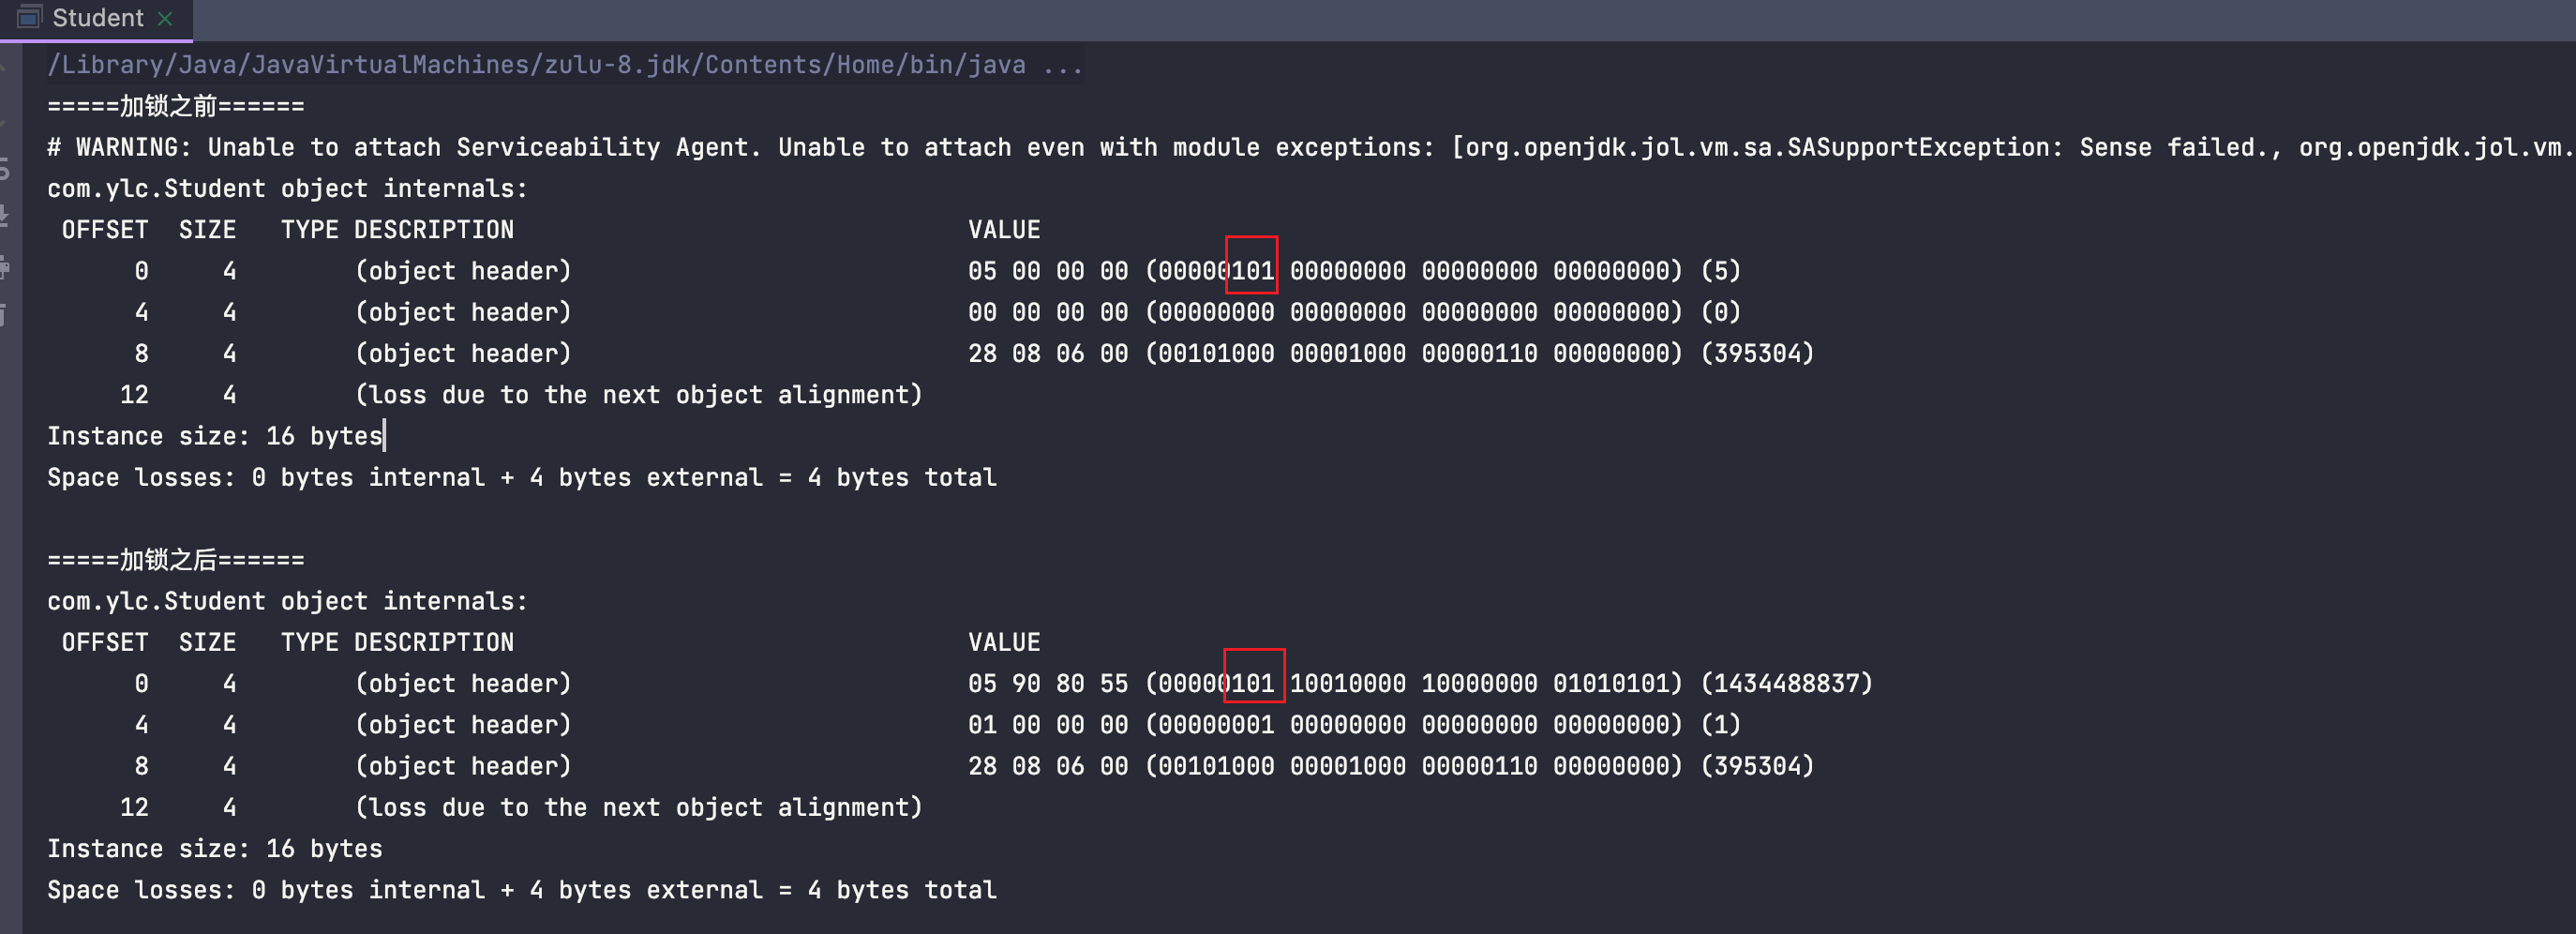Expand the folded java command line ellipsis
Screen dimensions: 2576x934
pos(1062,65)
